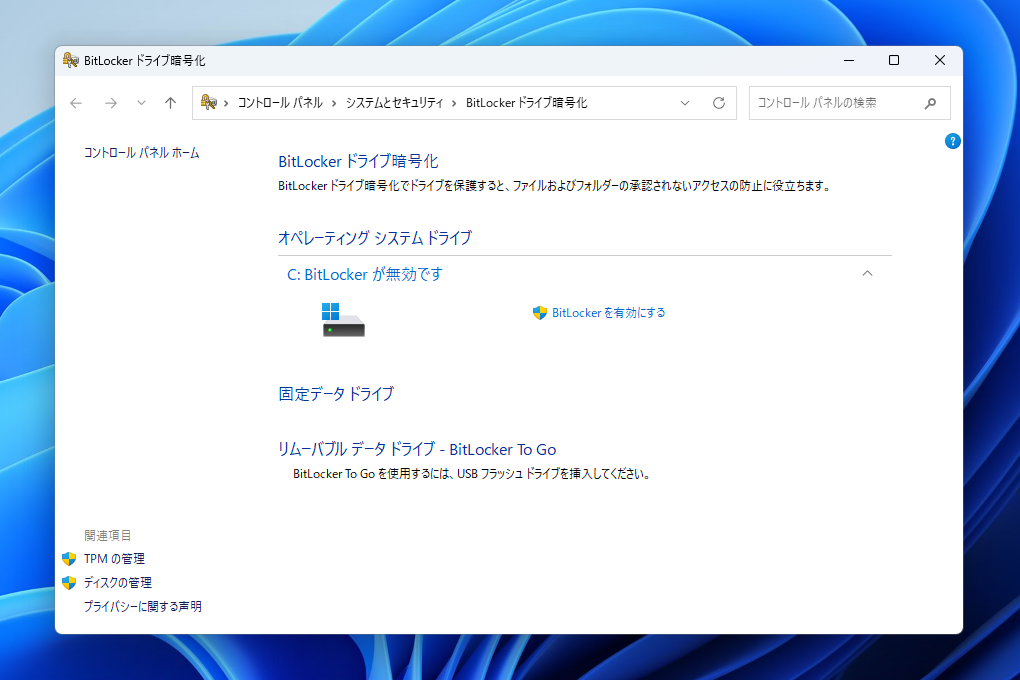
Task: Click the search magnifier icon
Action: tap(930, 102)
